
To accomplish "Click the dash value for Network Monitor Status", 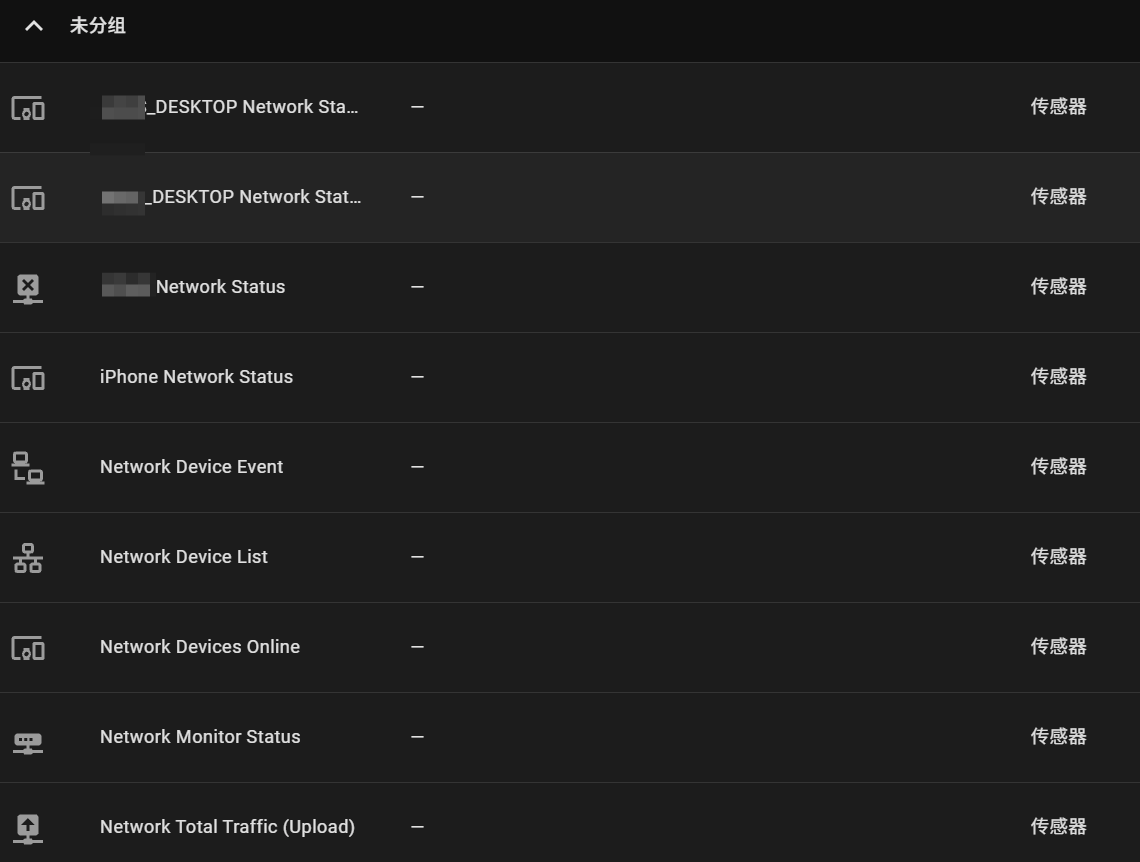I will [x=417, y=737].
